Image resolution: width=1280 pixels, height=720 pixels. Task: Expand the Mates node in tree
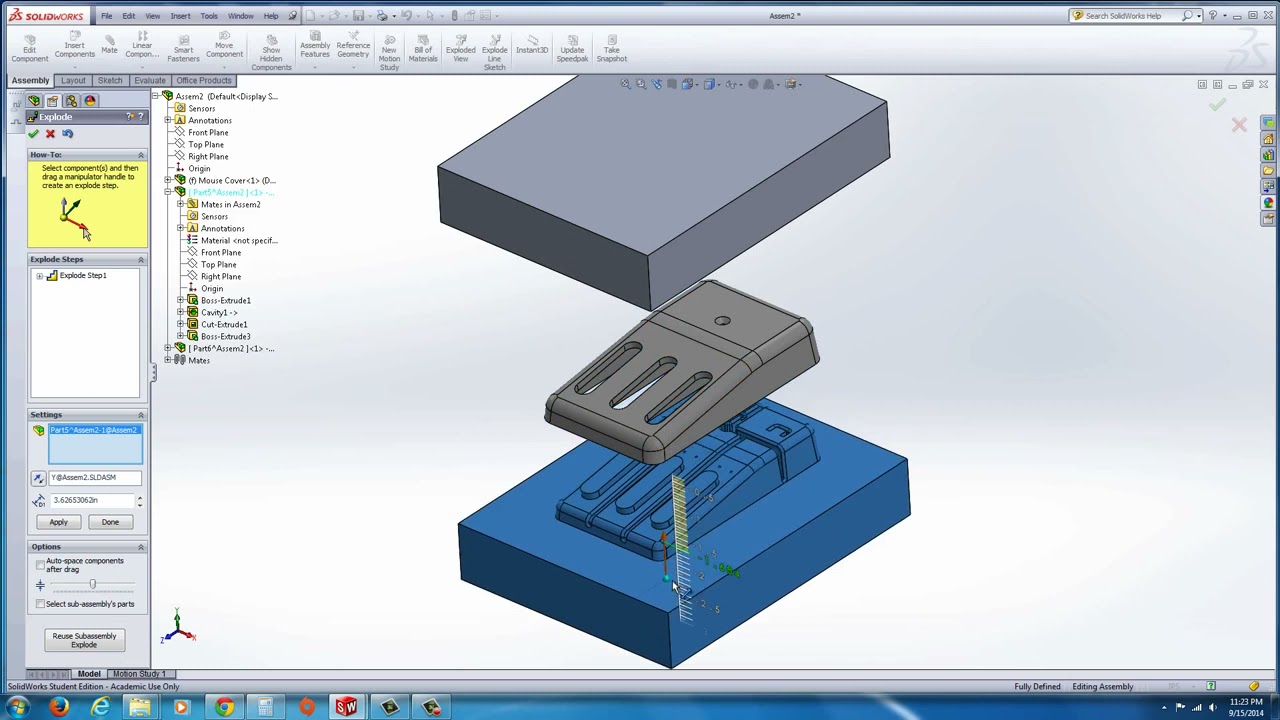168,361
